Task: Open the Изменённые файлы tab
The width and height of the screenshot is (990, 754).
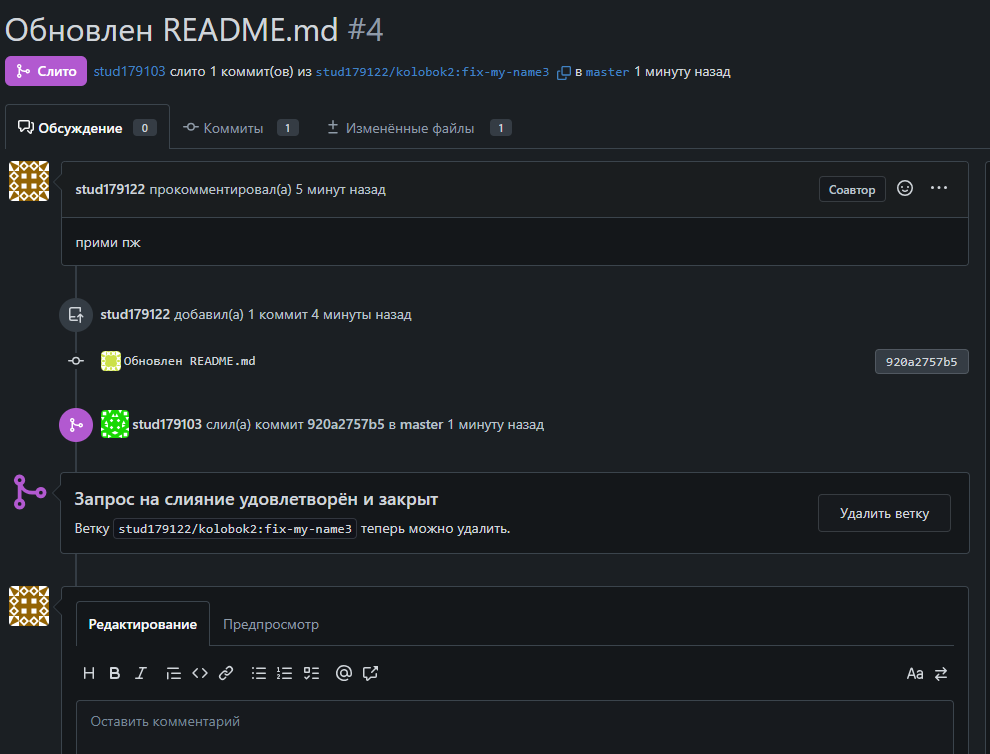Action: pyautogui.click(x=418, y=128)
